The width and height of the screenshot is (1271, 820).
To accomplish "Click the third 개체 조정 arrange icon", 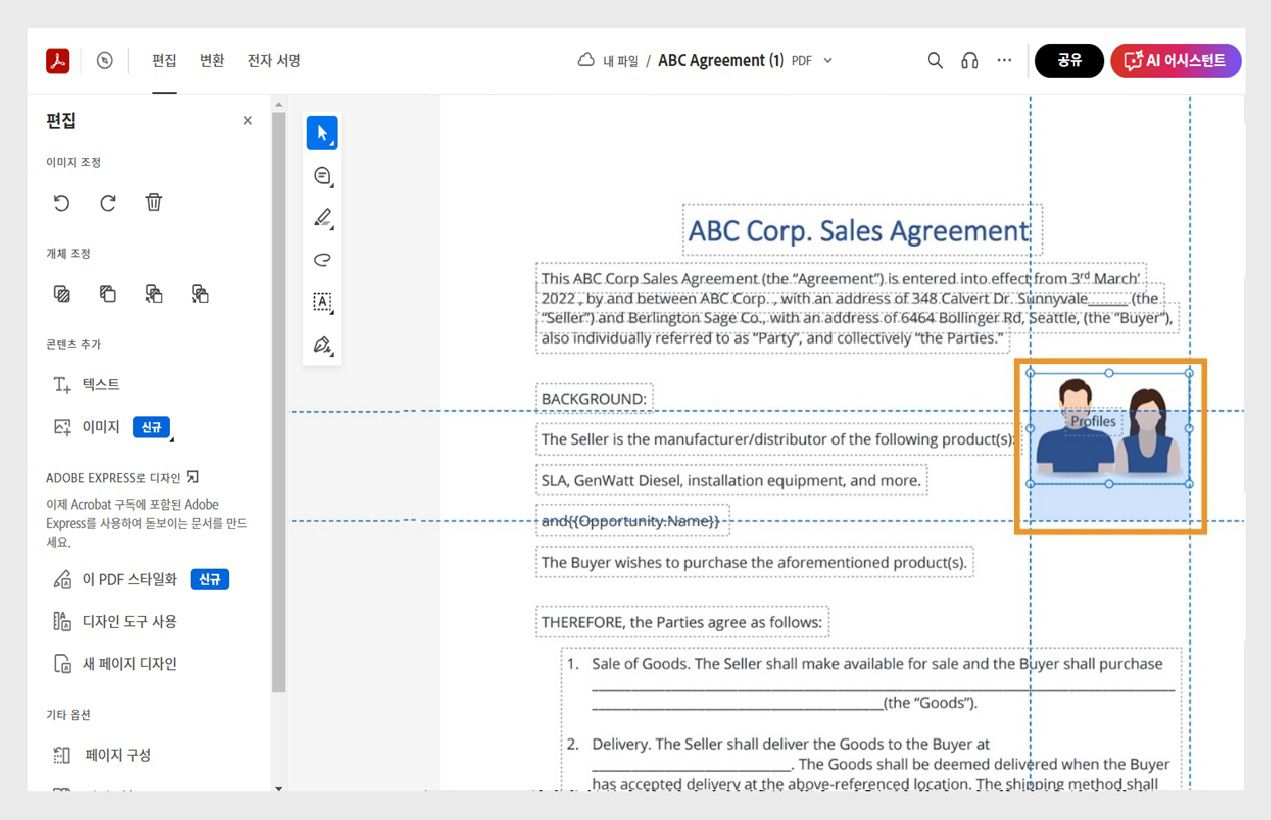I will pyautogui.click(x=154, y=294).
